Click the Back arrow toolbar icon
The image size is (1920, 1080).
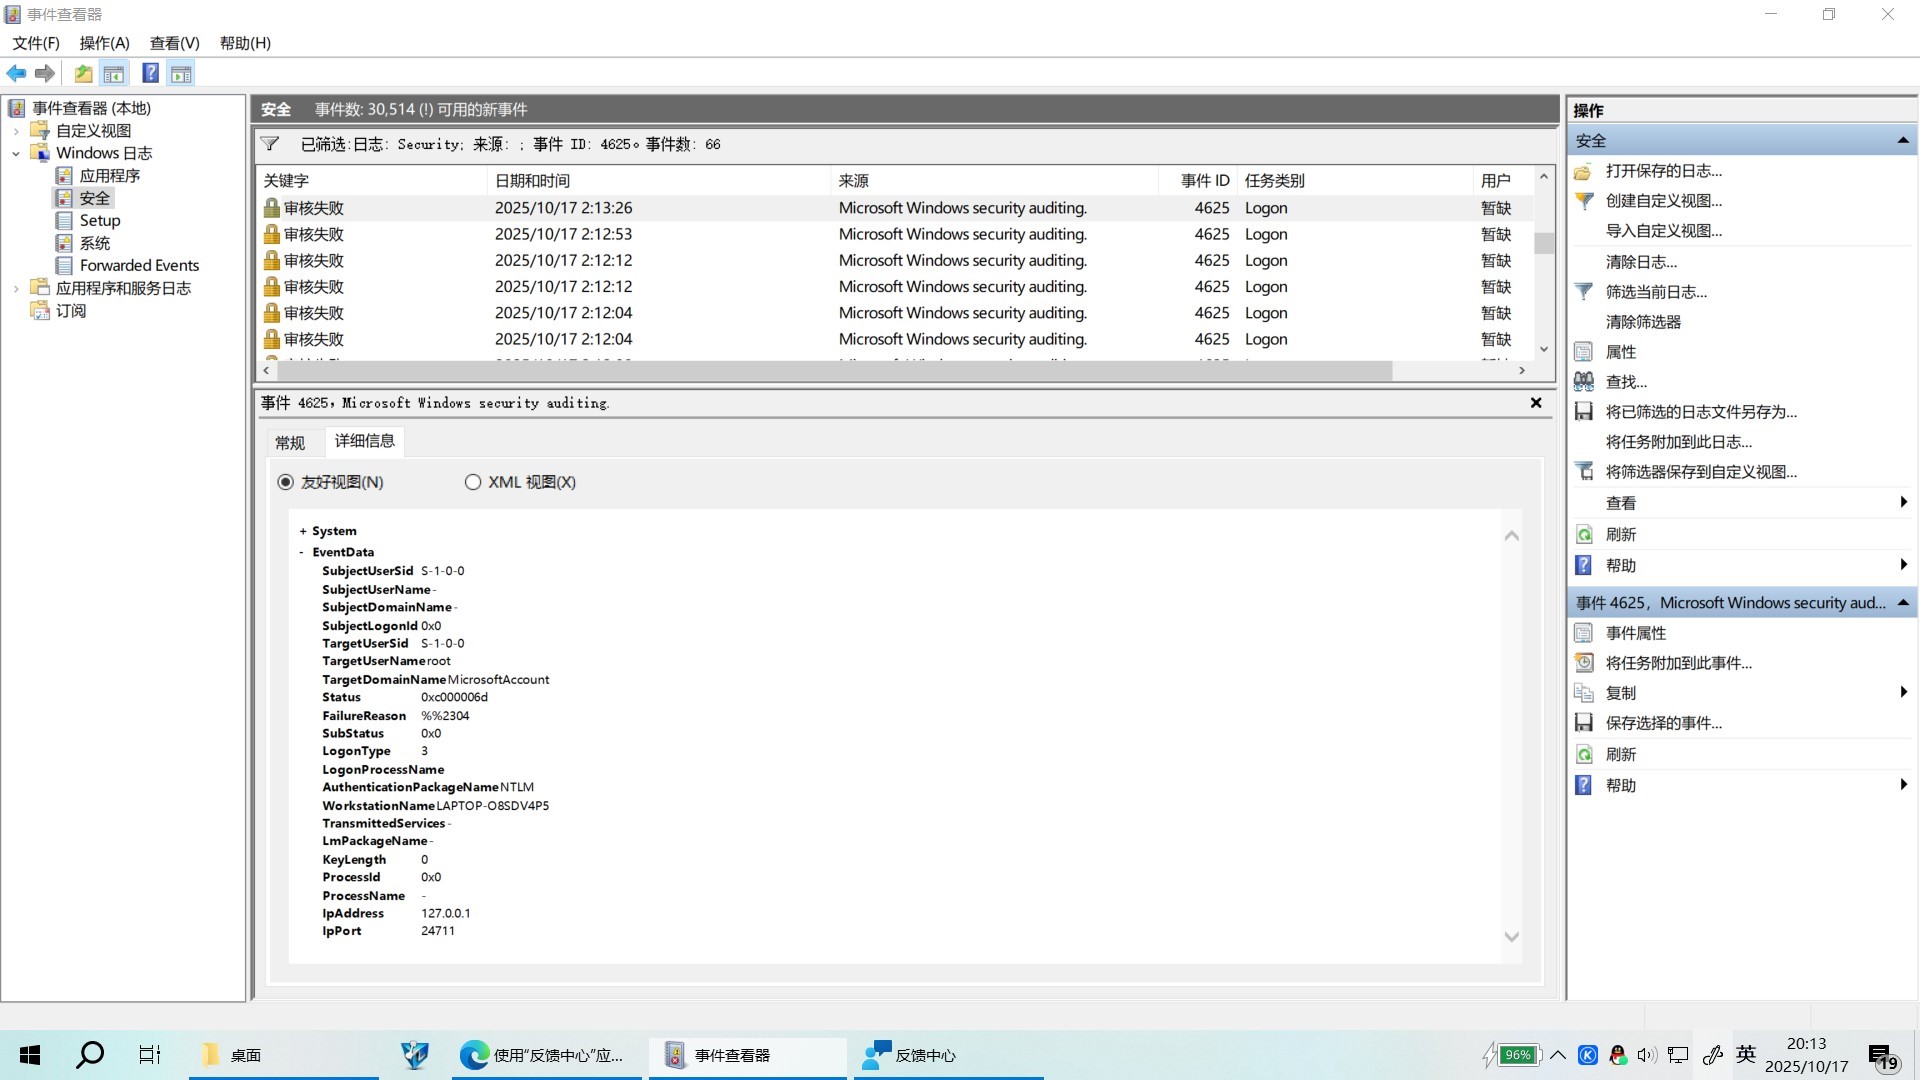(16, 73)
